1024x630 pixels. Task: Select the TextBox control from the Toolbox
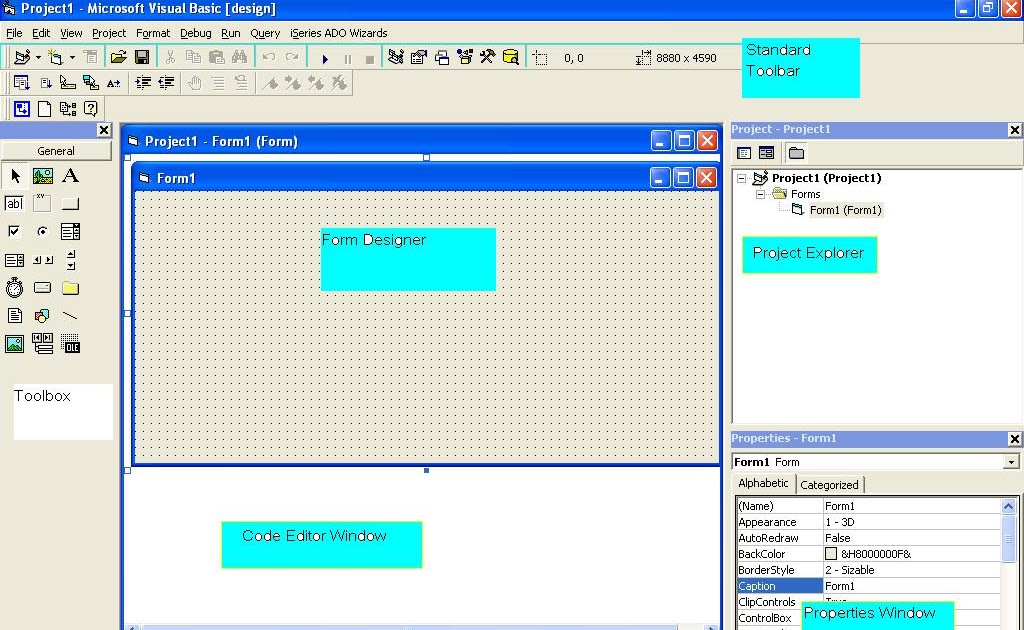point(14,203)
